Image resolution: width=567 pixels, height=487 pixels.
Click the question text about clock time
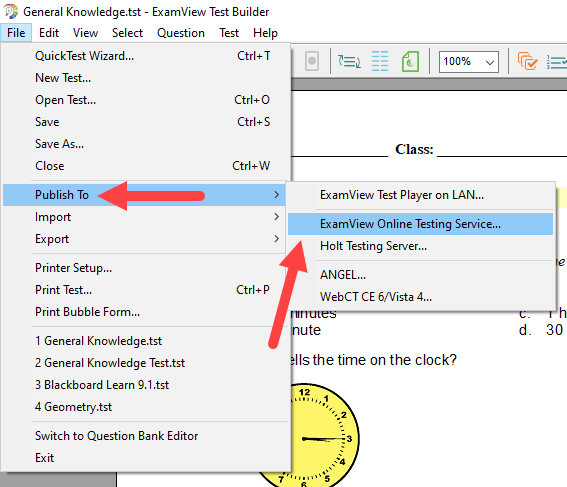click(373, 360)
